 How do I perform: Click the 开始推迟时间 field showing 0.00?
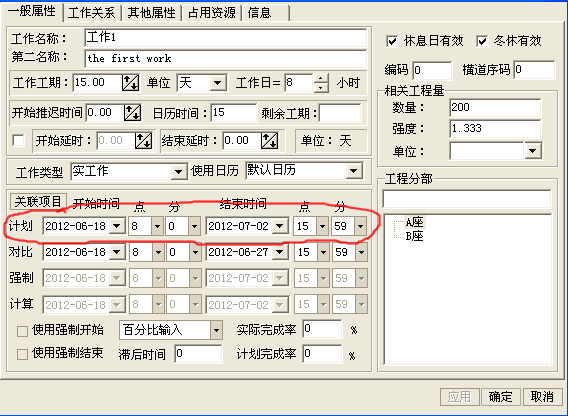pyautogui.click(x=105, y=113)
